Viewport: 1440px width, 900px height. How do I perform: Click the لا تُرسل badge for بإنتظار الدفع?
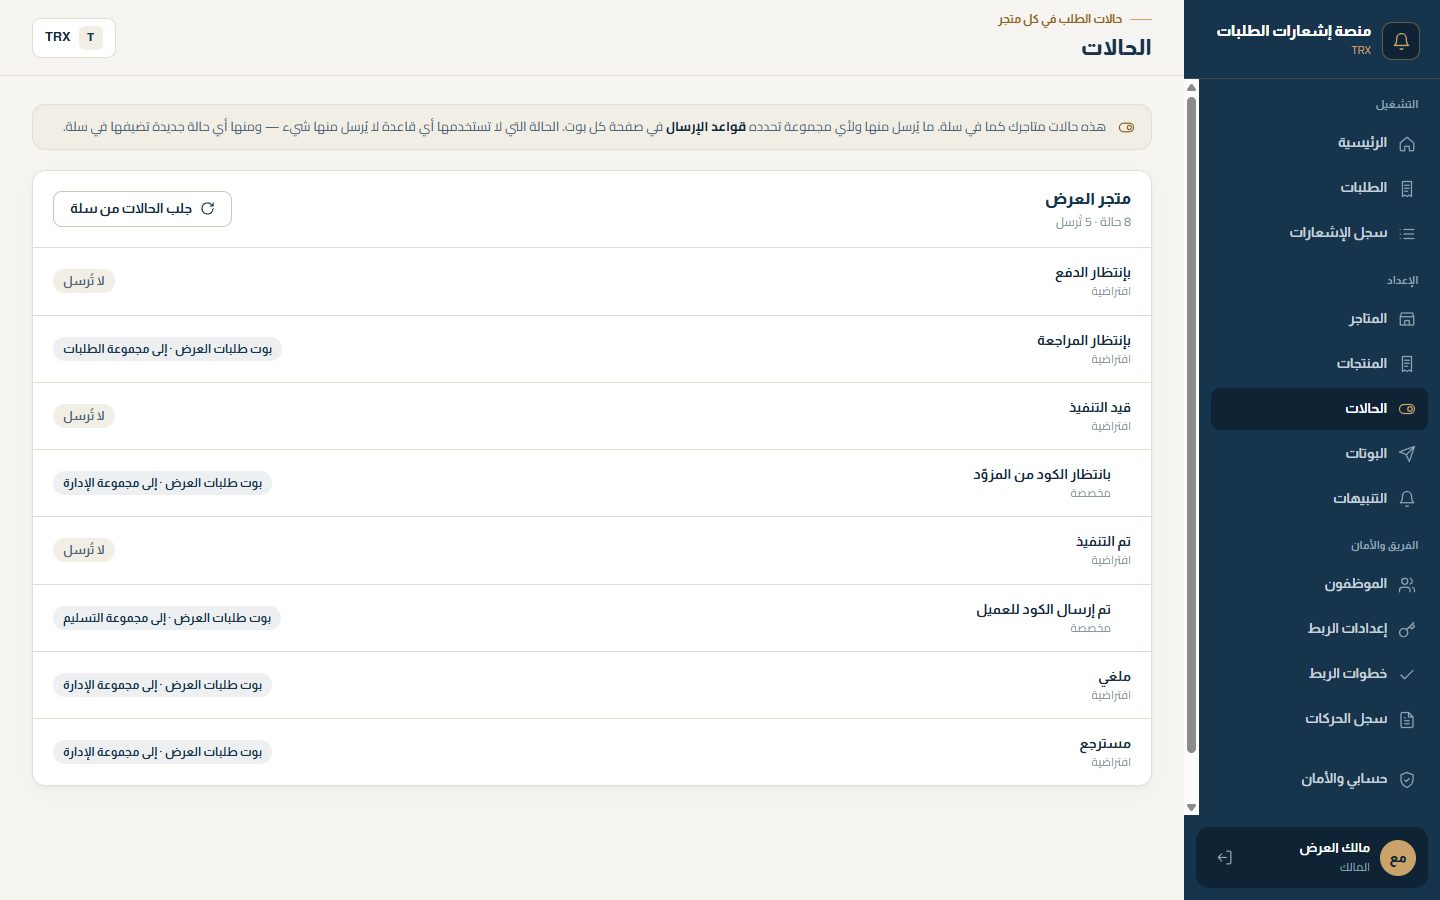click(x=84, y=281)
